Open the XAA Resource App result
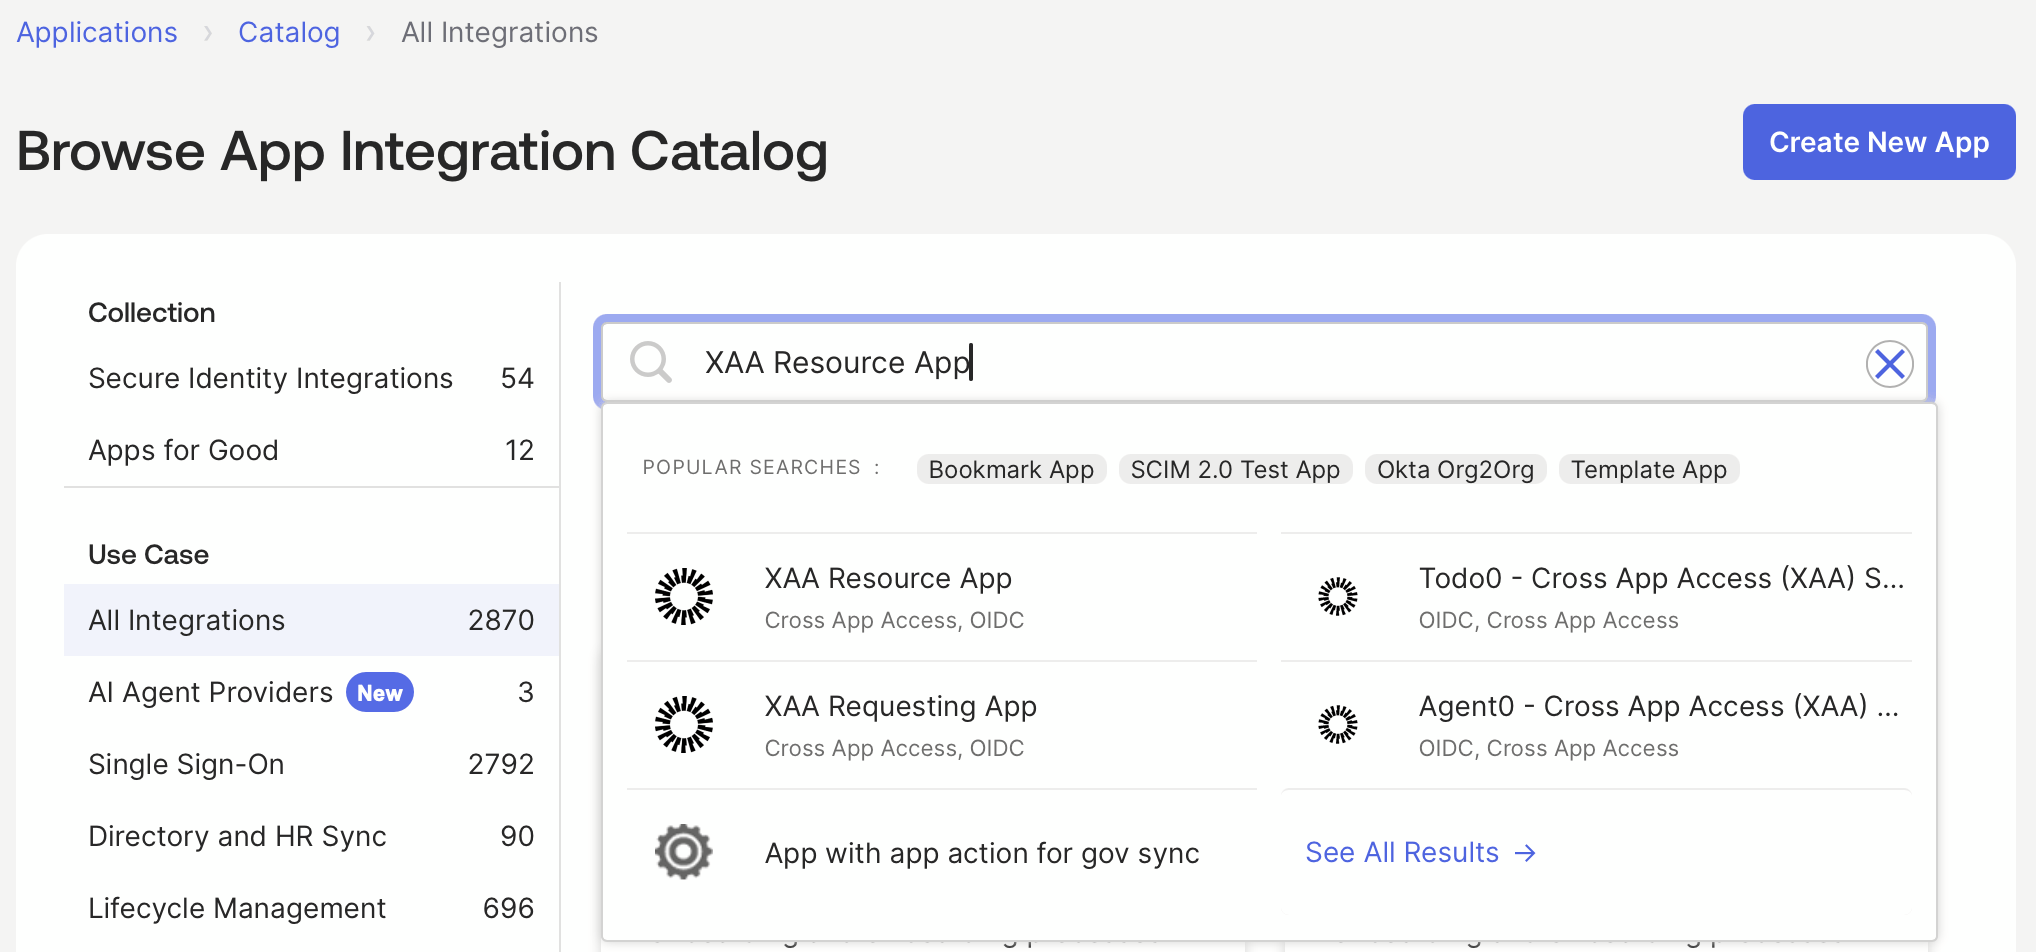The width and height of the screenshot is (2036, 952). coord(942,597)
